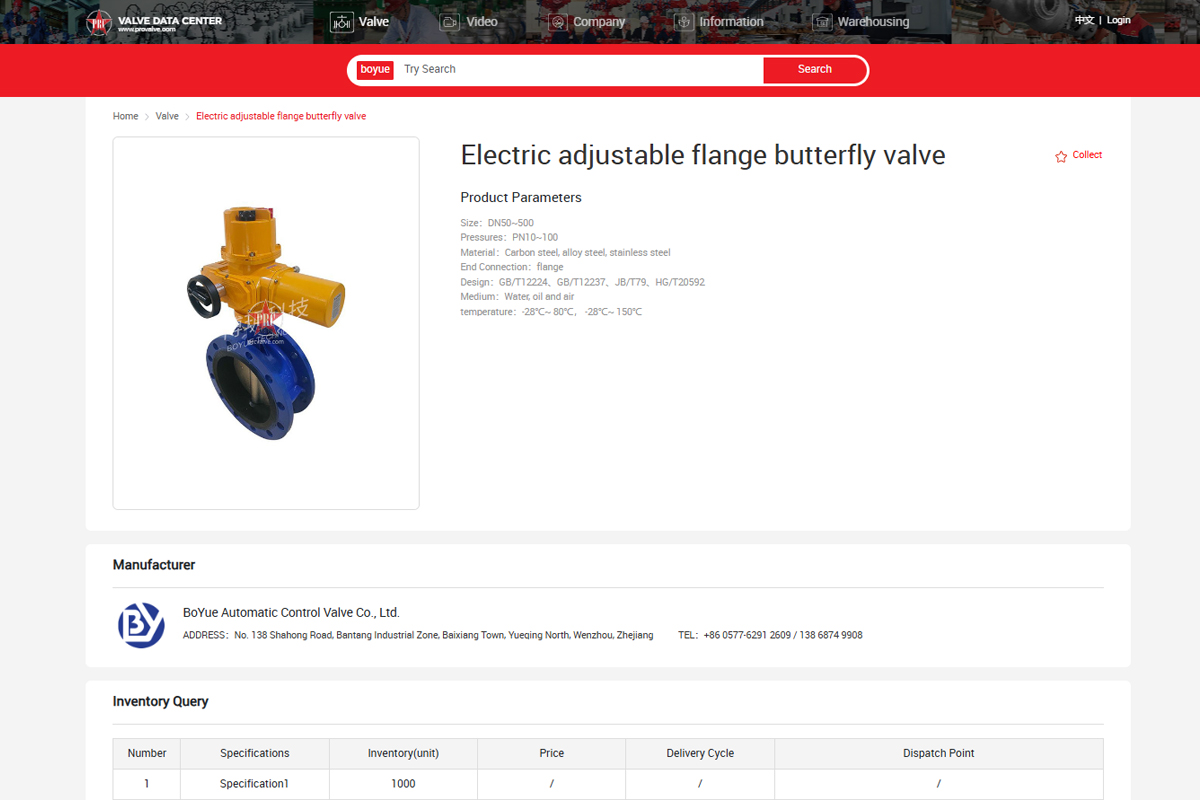Open the Video menu item
The height and width of the screenshot is (800, 1200).
482,22
